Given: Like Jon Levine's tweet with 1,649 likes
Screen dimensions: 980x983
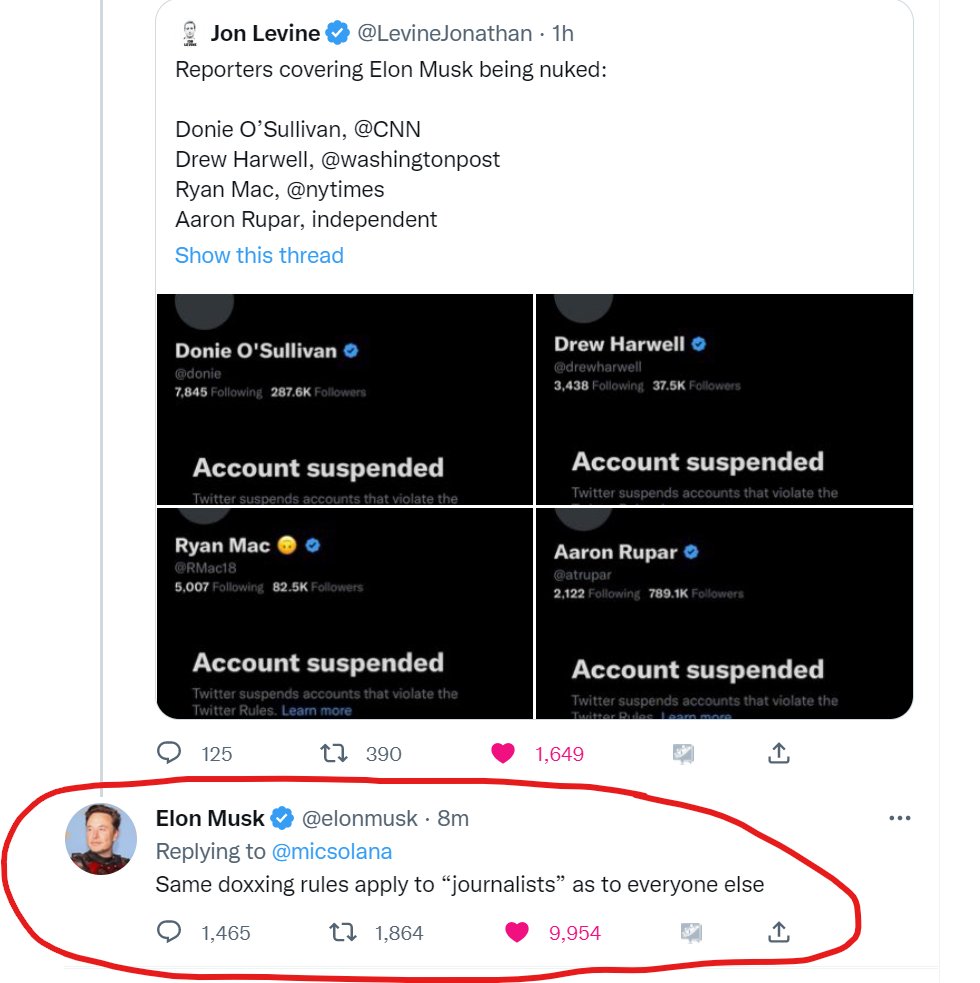Looking at the screenshot, I should click(x=502, y=753).
